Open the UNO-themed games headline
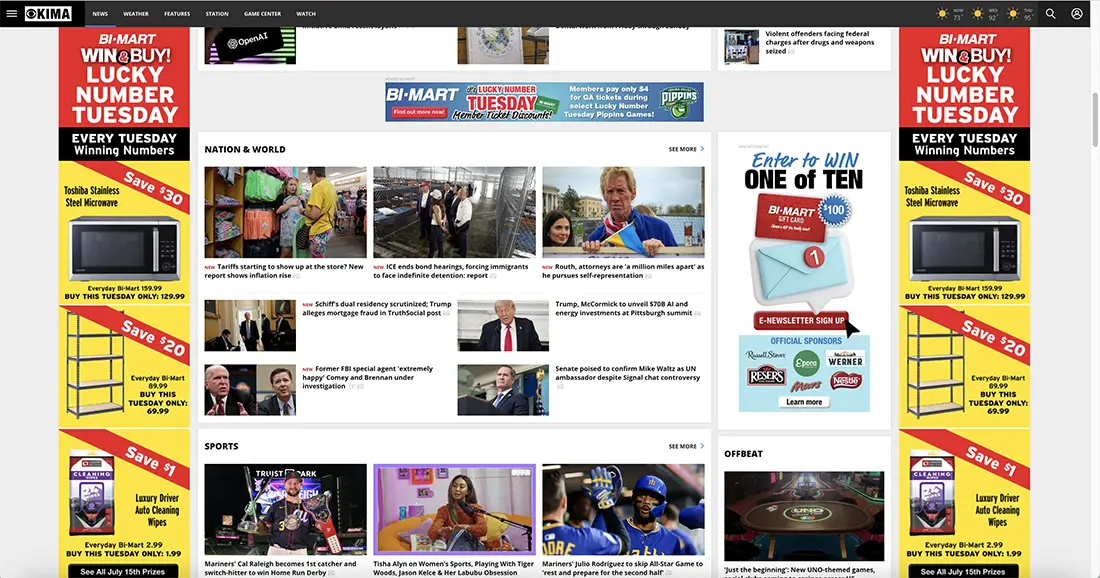 (x=800, y=572)
